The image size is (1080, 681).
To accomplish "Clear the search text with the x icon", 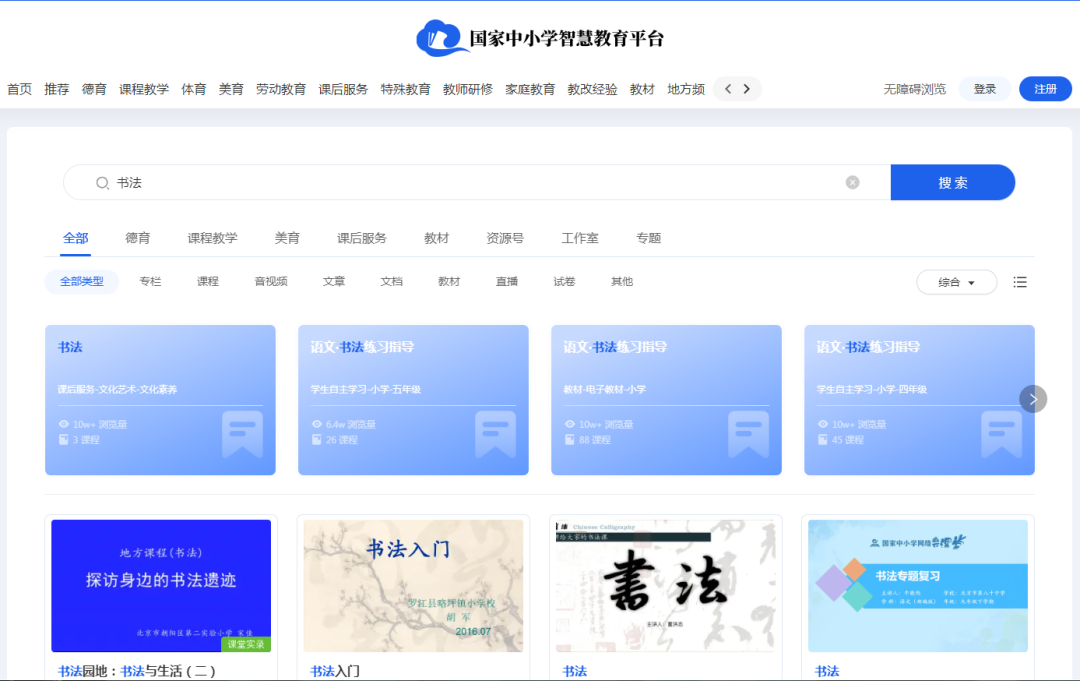I will click(853, 182).
